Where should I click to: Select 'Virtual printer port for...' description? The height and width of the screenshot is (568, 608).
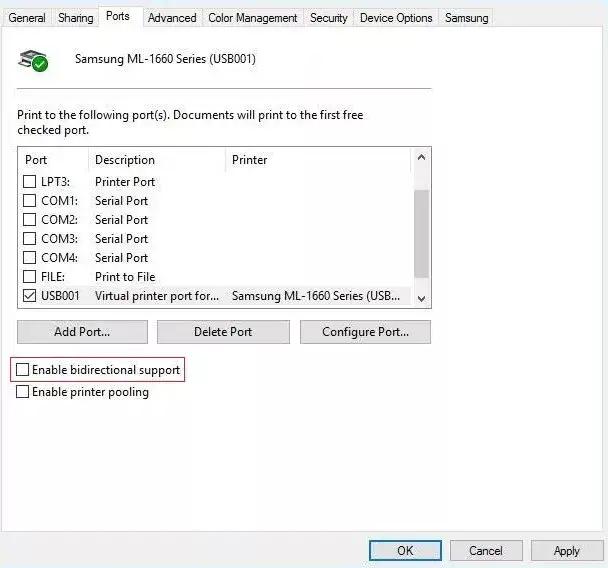tap(157, 296)
